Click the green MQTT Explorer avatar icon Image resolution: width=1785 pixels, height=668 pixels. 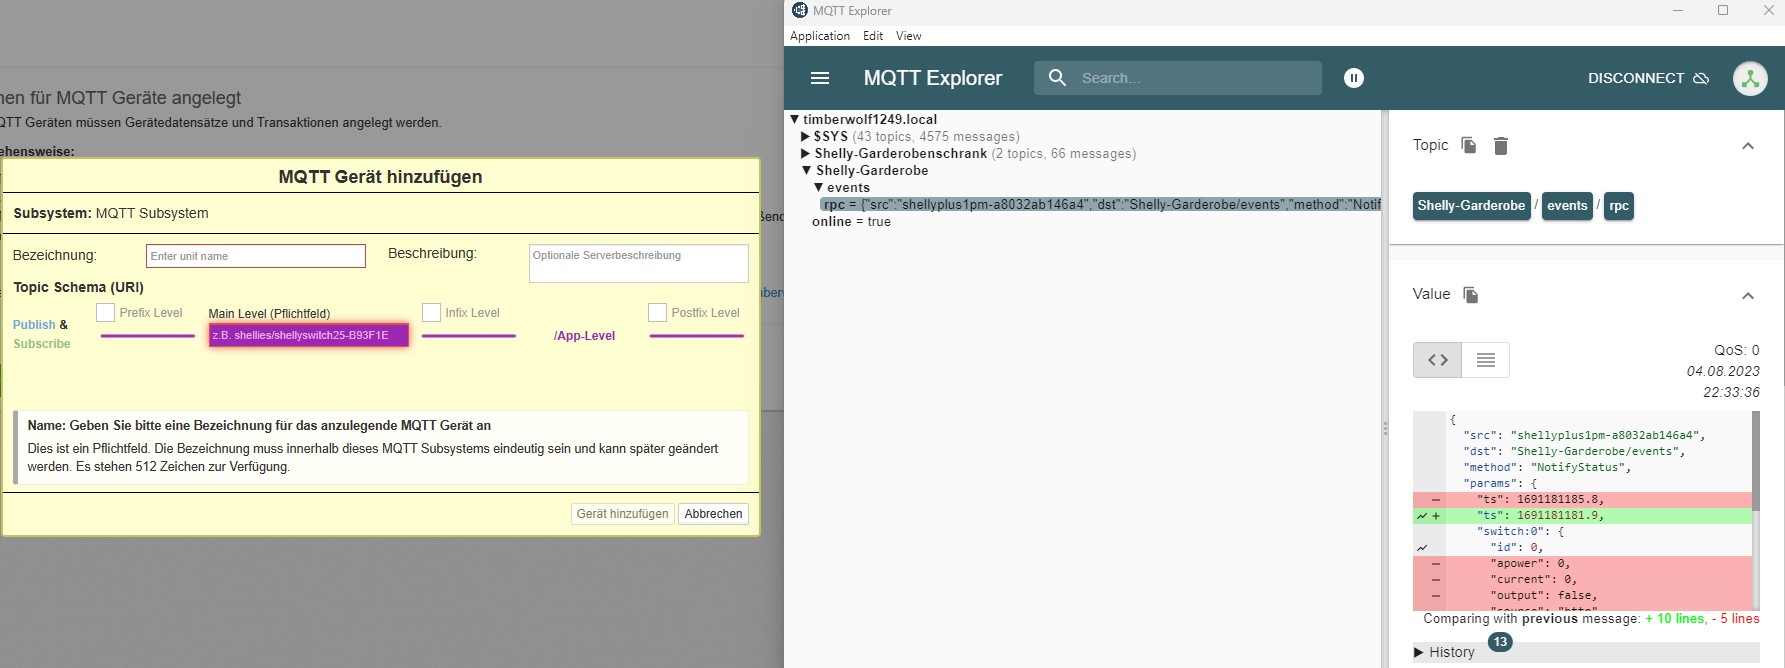[1750, 79]
